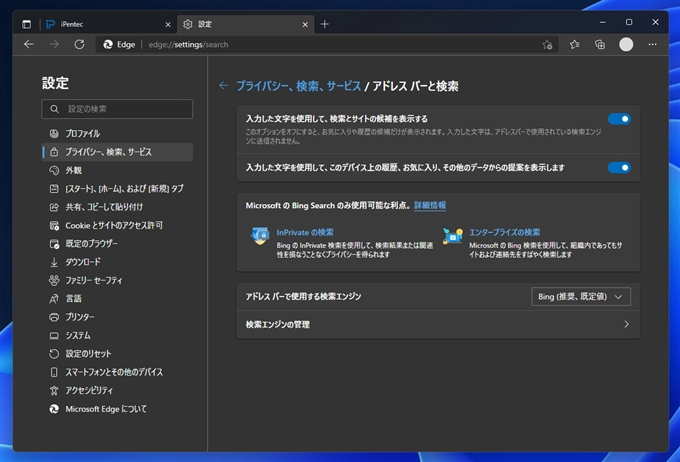This screenshot has width=680, height=462.
Task: Click the InPrivate search shield icon
Action: 260,236
